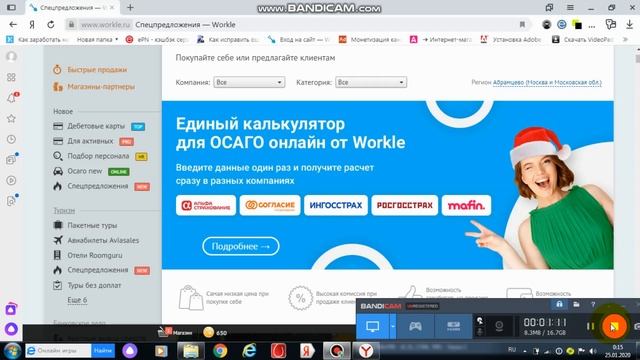
Task: Select the Ингосстрах logo
Action: click(336, 205)
